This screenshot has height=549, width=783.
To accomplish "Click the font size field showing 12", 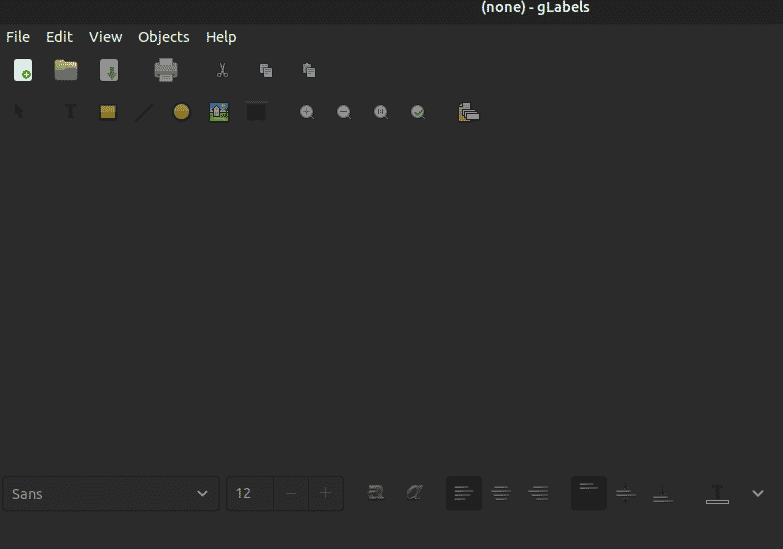I will 250,494.
